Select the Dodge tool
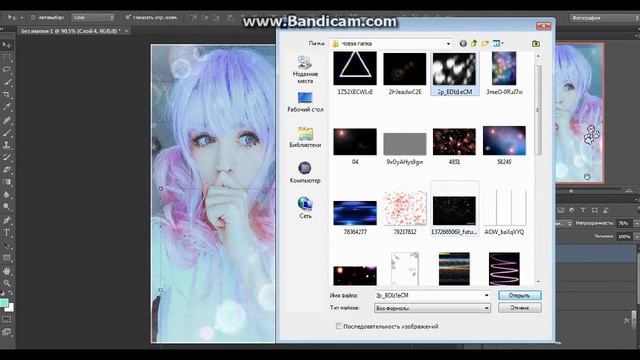The width and height of the screenshot is (640, 360). tap(7, 207)
